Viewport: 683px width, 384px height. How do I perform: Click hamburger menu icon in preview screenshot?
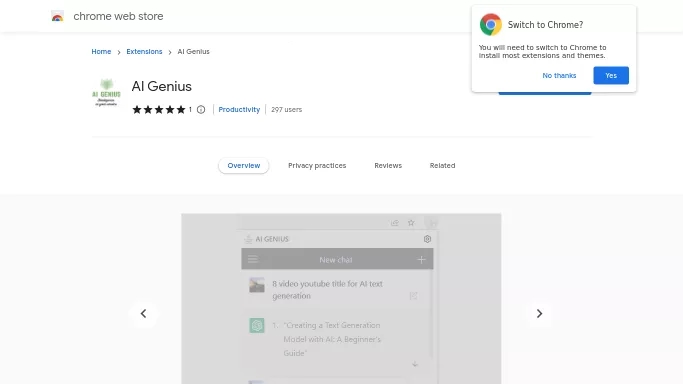pyautogui.click(x=253, y=259)
